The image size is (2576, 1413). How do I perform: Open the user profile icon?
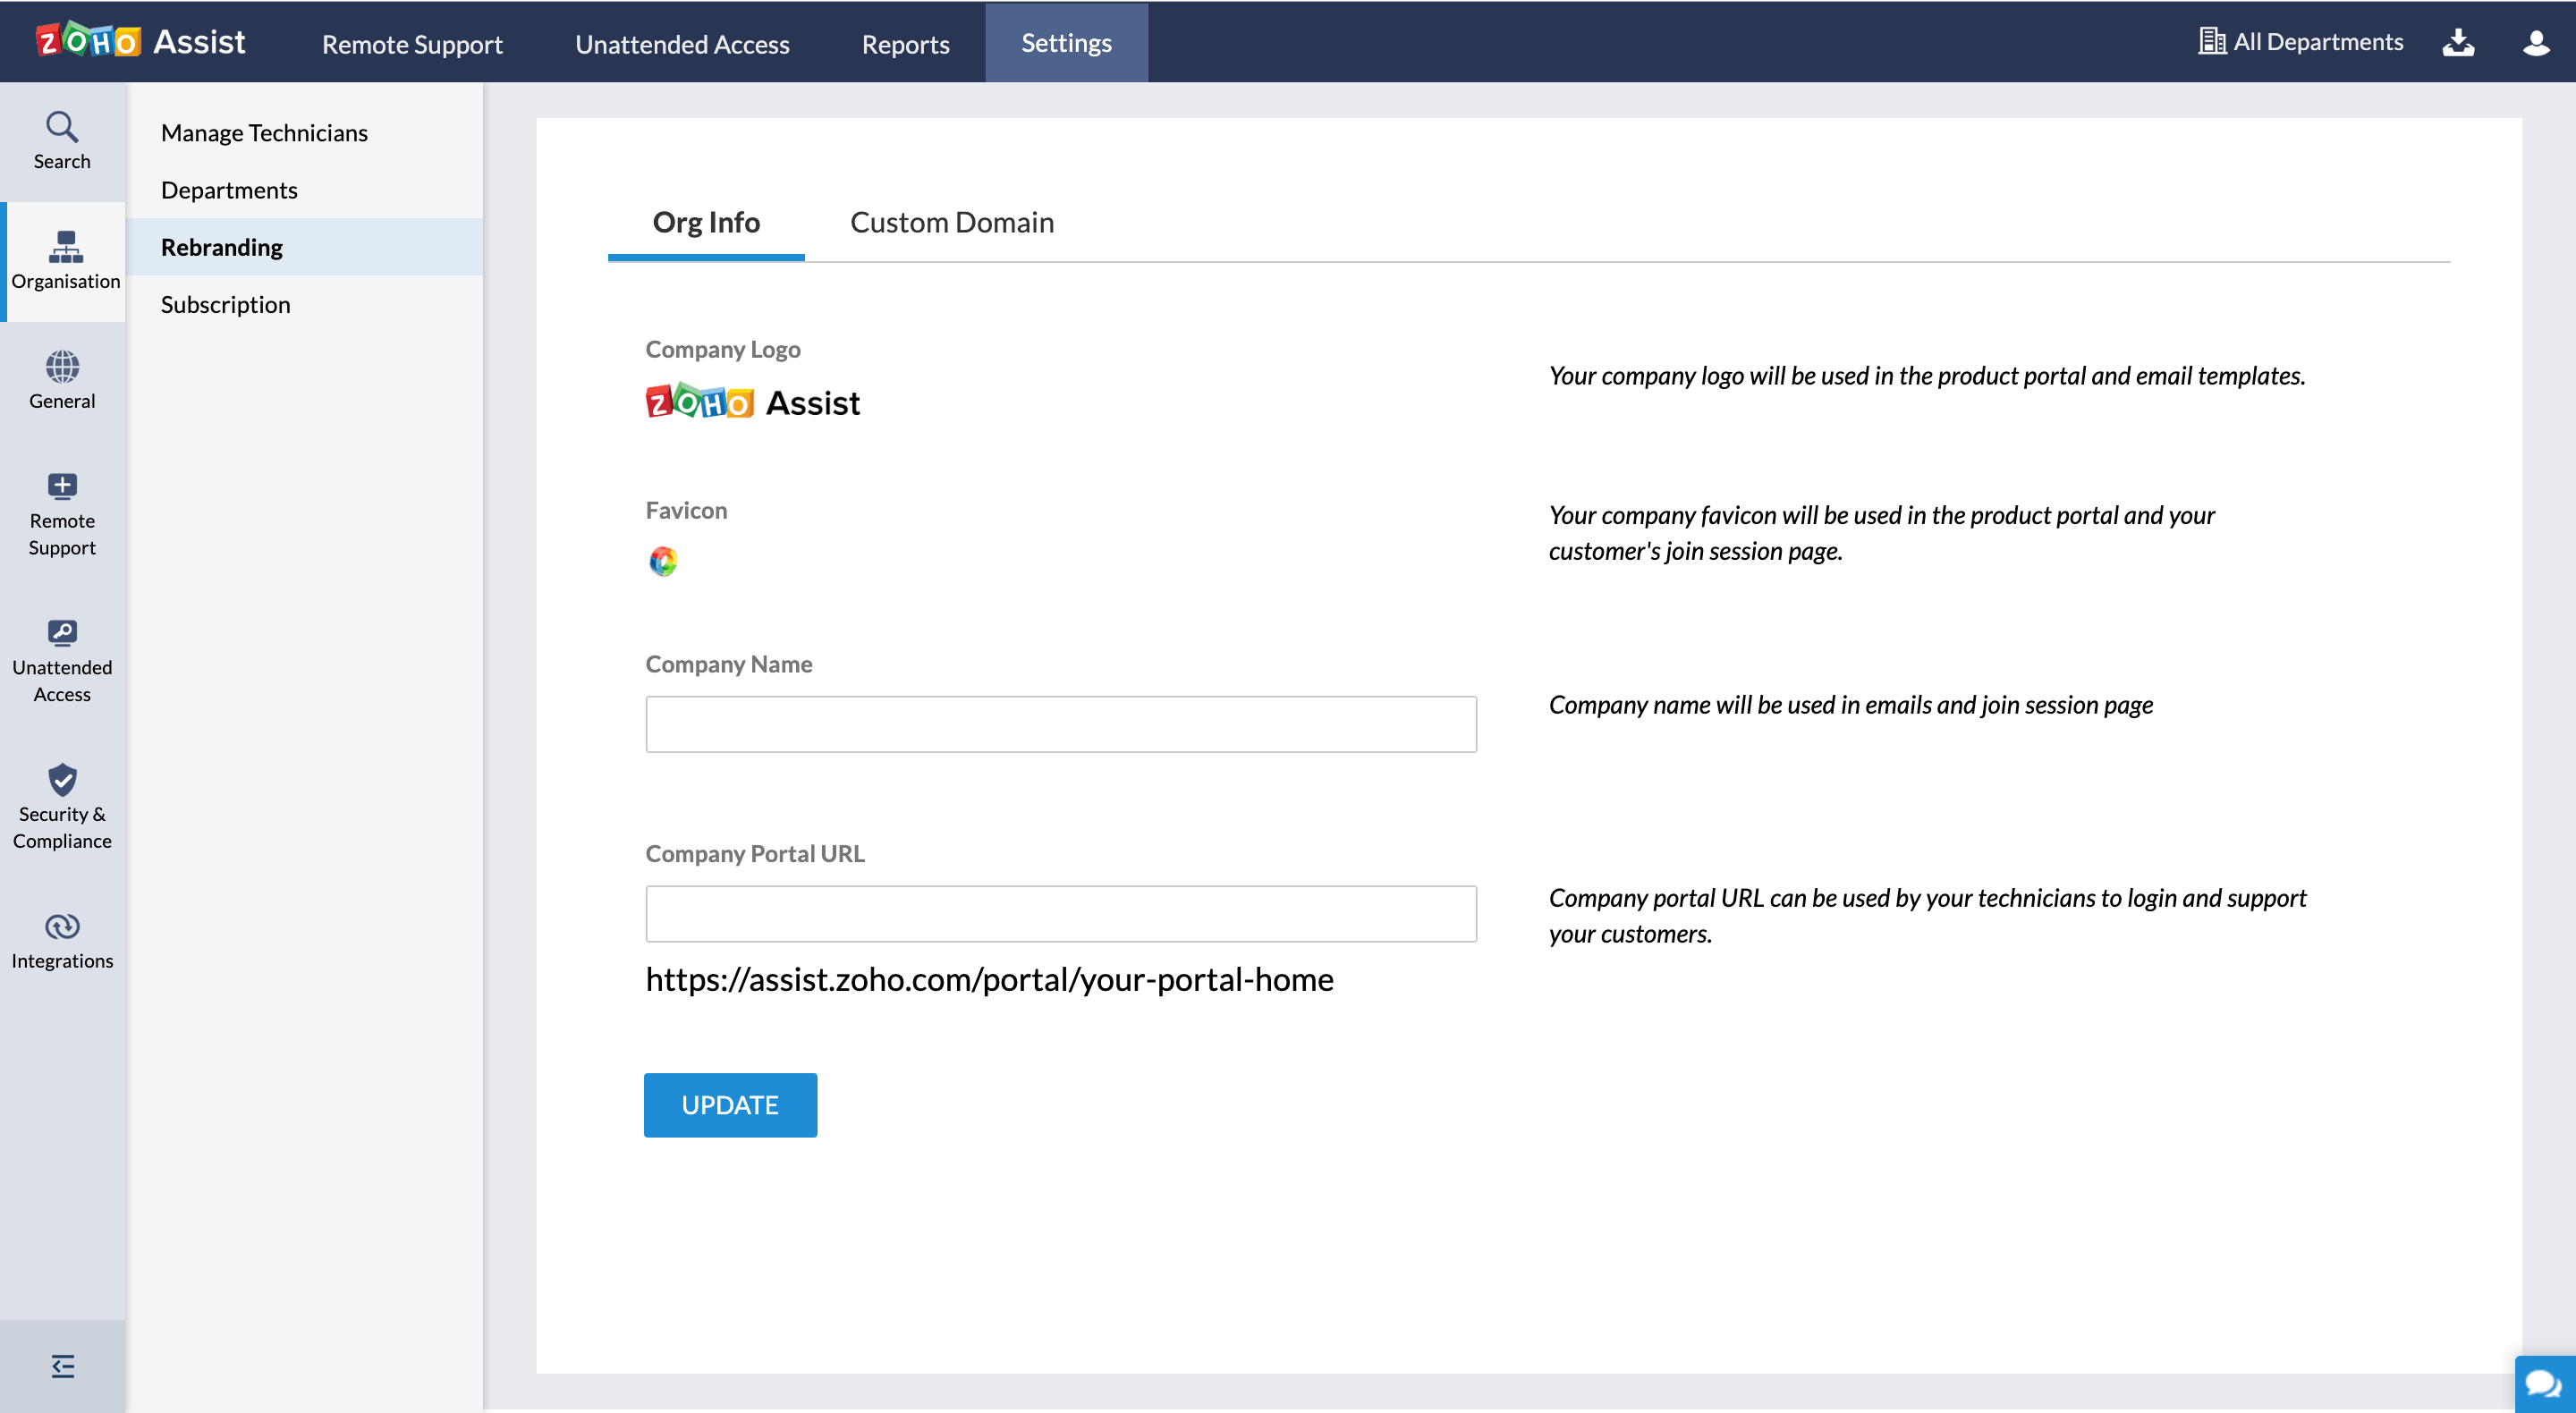(2535, 42)
